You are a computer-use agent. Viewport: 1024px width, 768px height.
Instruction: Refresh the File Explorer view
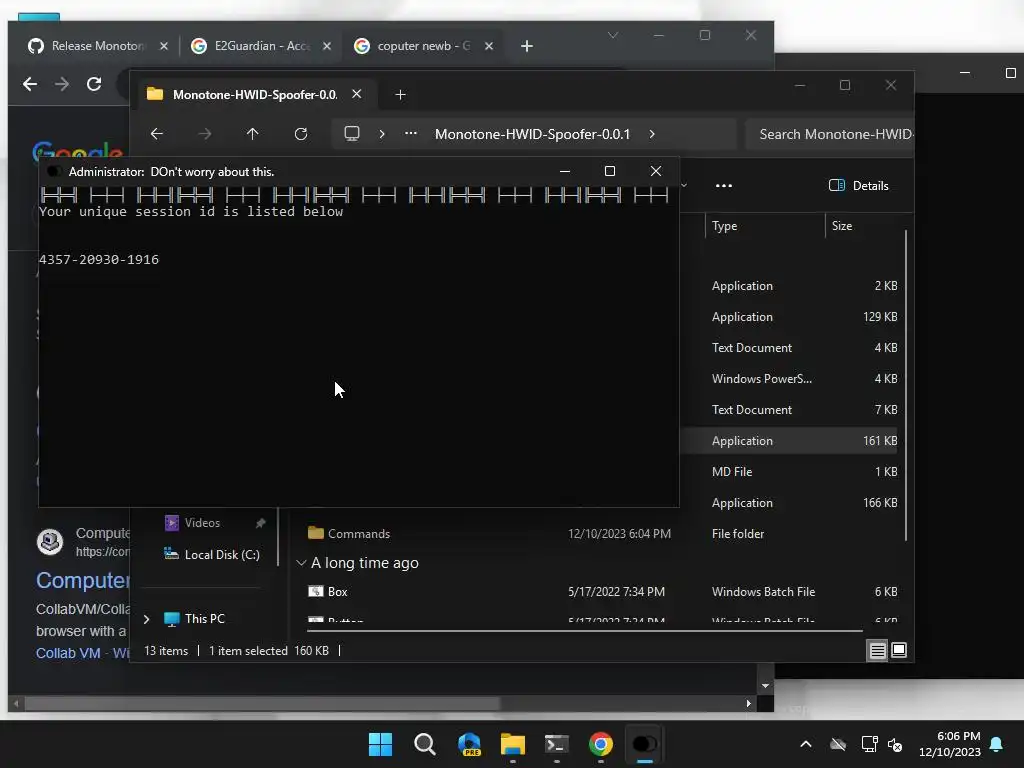301,134
